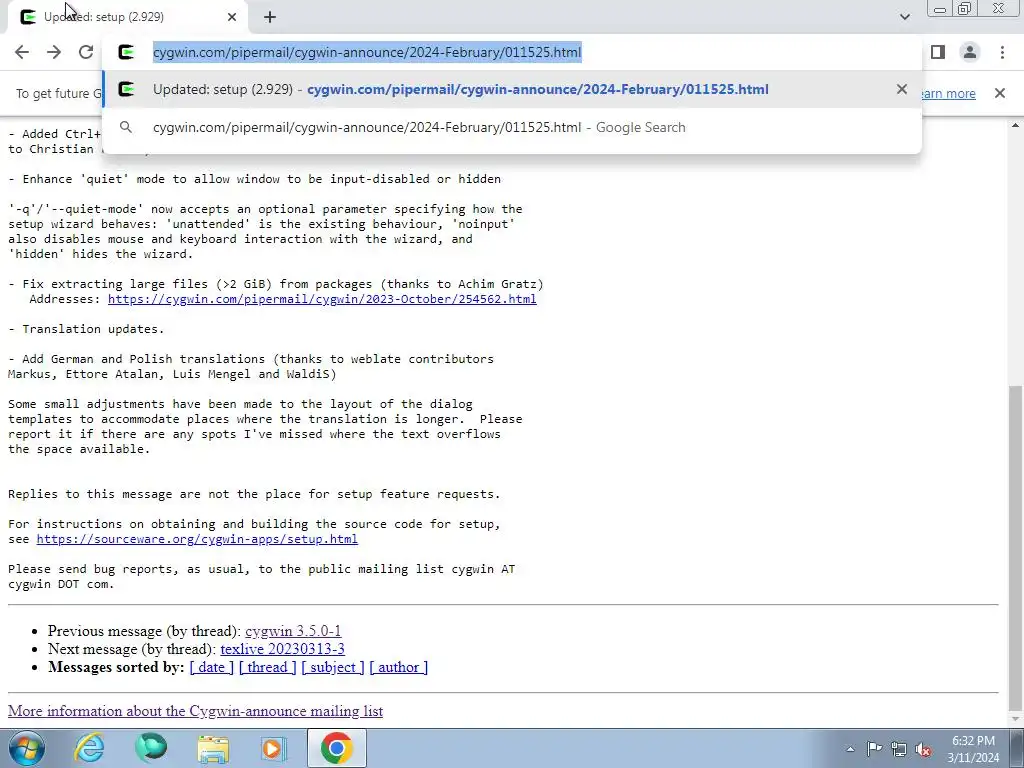
Task: Click the selected URL in address bar
Action: point(367,52)
